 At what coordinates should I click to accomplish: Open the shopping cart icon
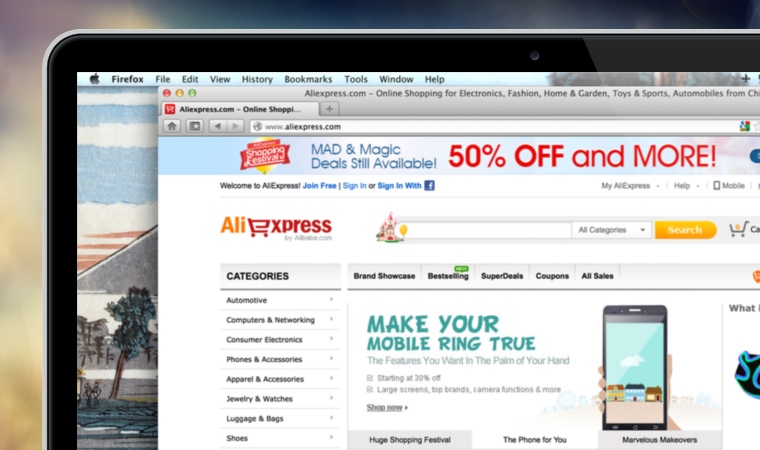pos(739,229)
